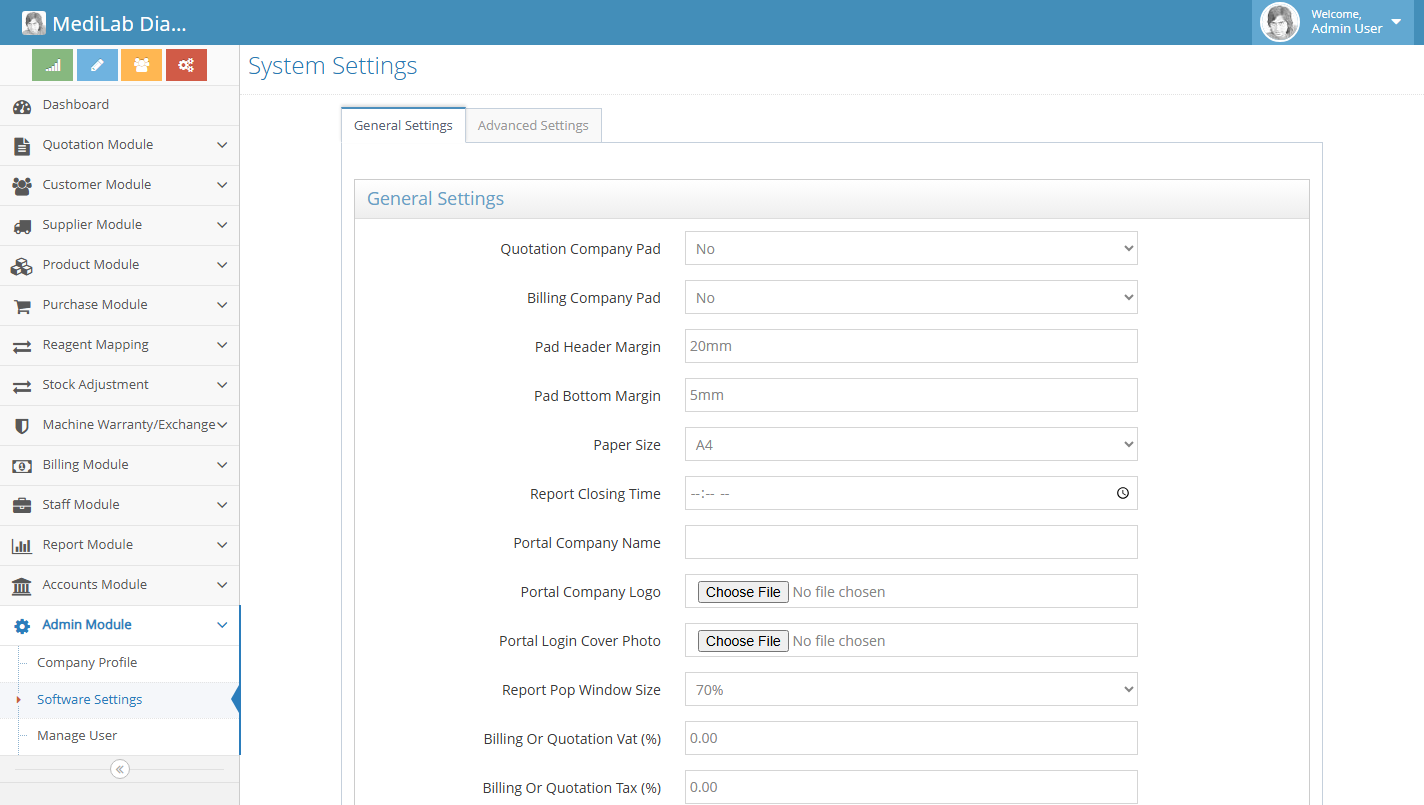Viewport: 1424px width, 805px height.
Task: Select General Settings tab
Action: pyautogui.click(x=403, y=125)
